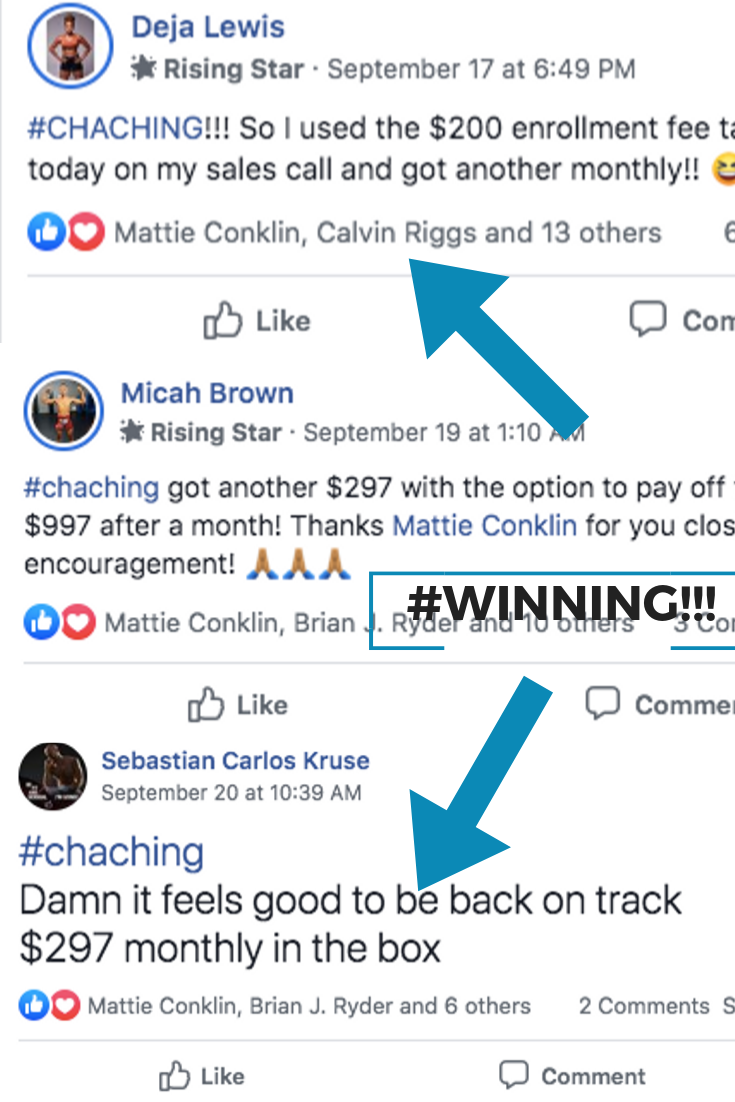
Task: Open Deja Lewis profile name link
Action: point(208,27)
